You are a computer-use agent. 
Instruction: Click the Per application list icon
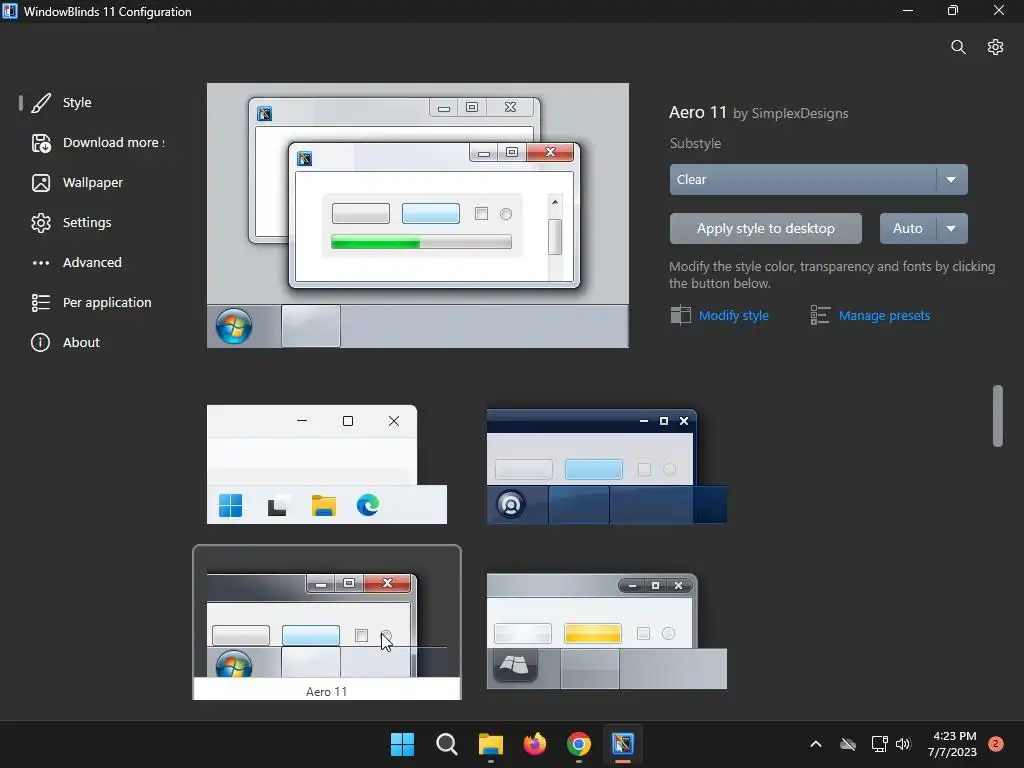[x=40, y=303]
